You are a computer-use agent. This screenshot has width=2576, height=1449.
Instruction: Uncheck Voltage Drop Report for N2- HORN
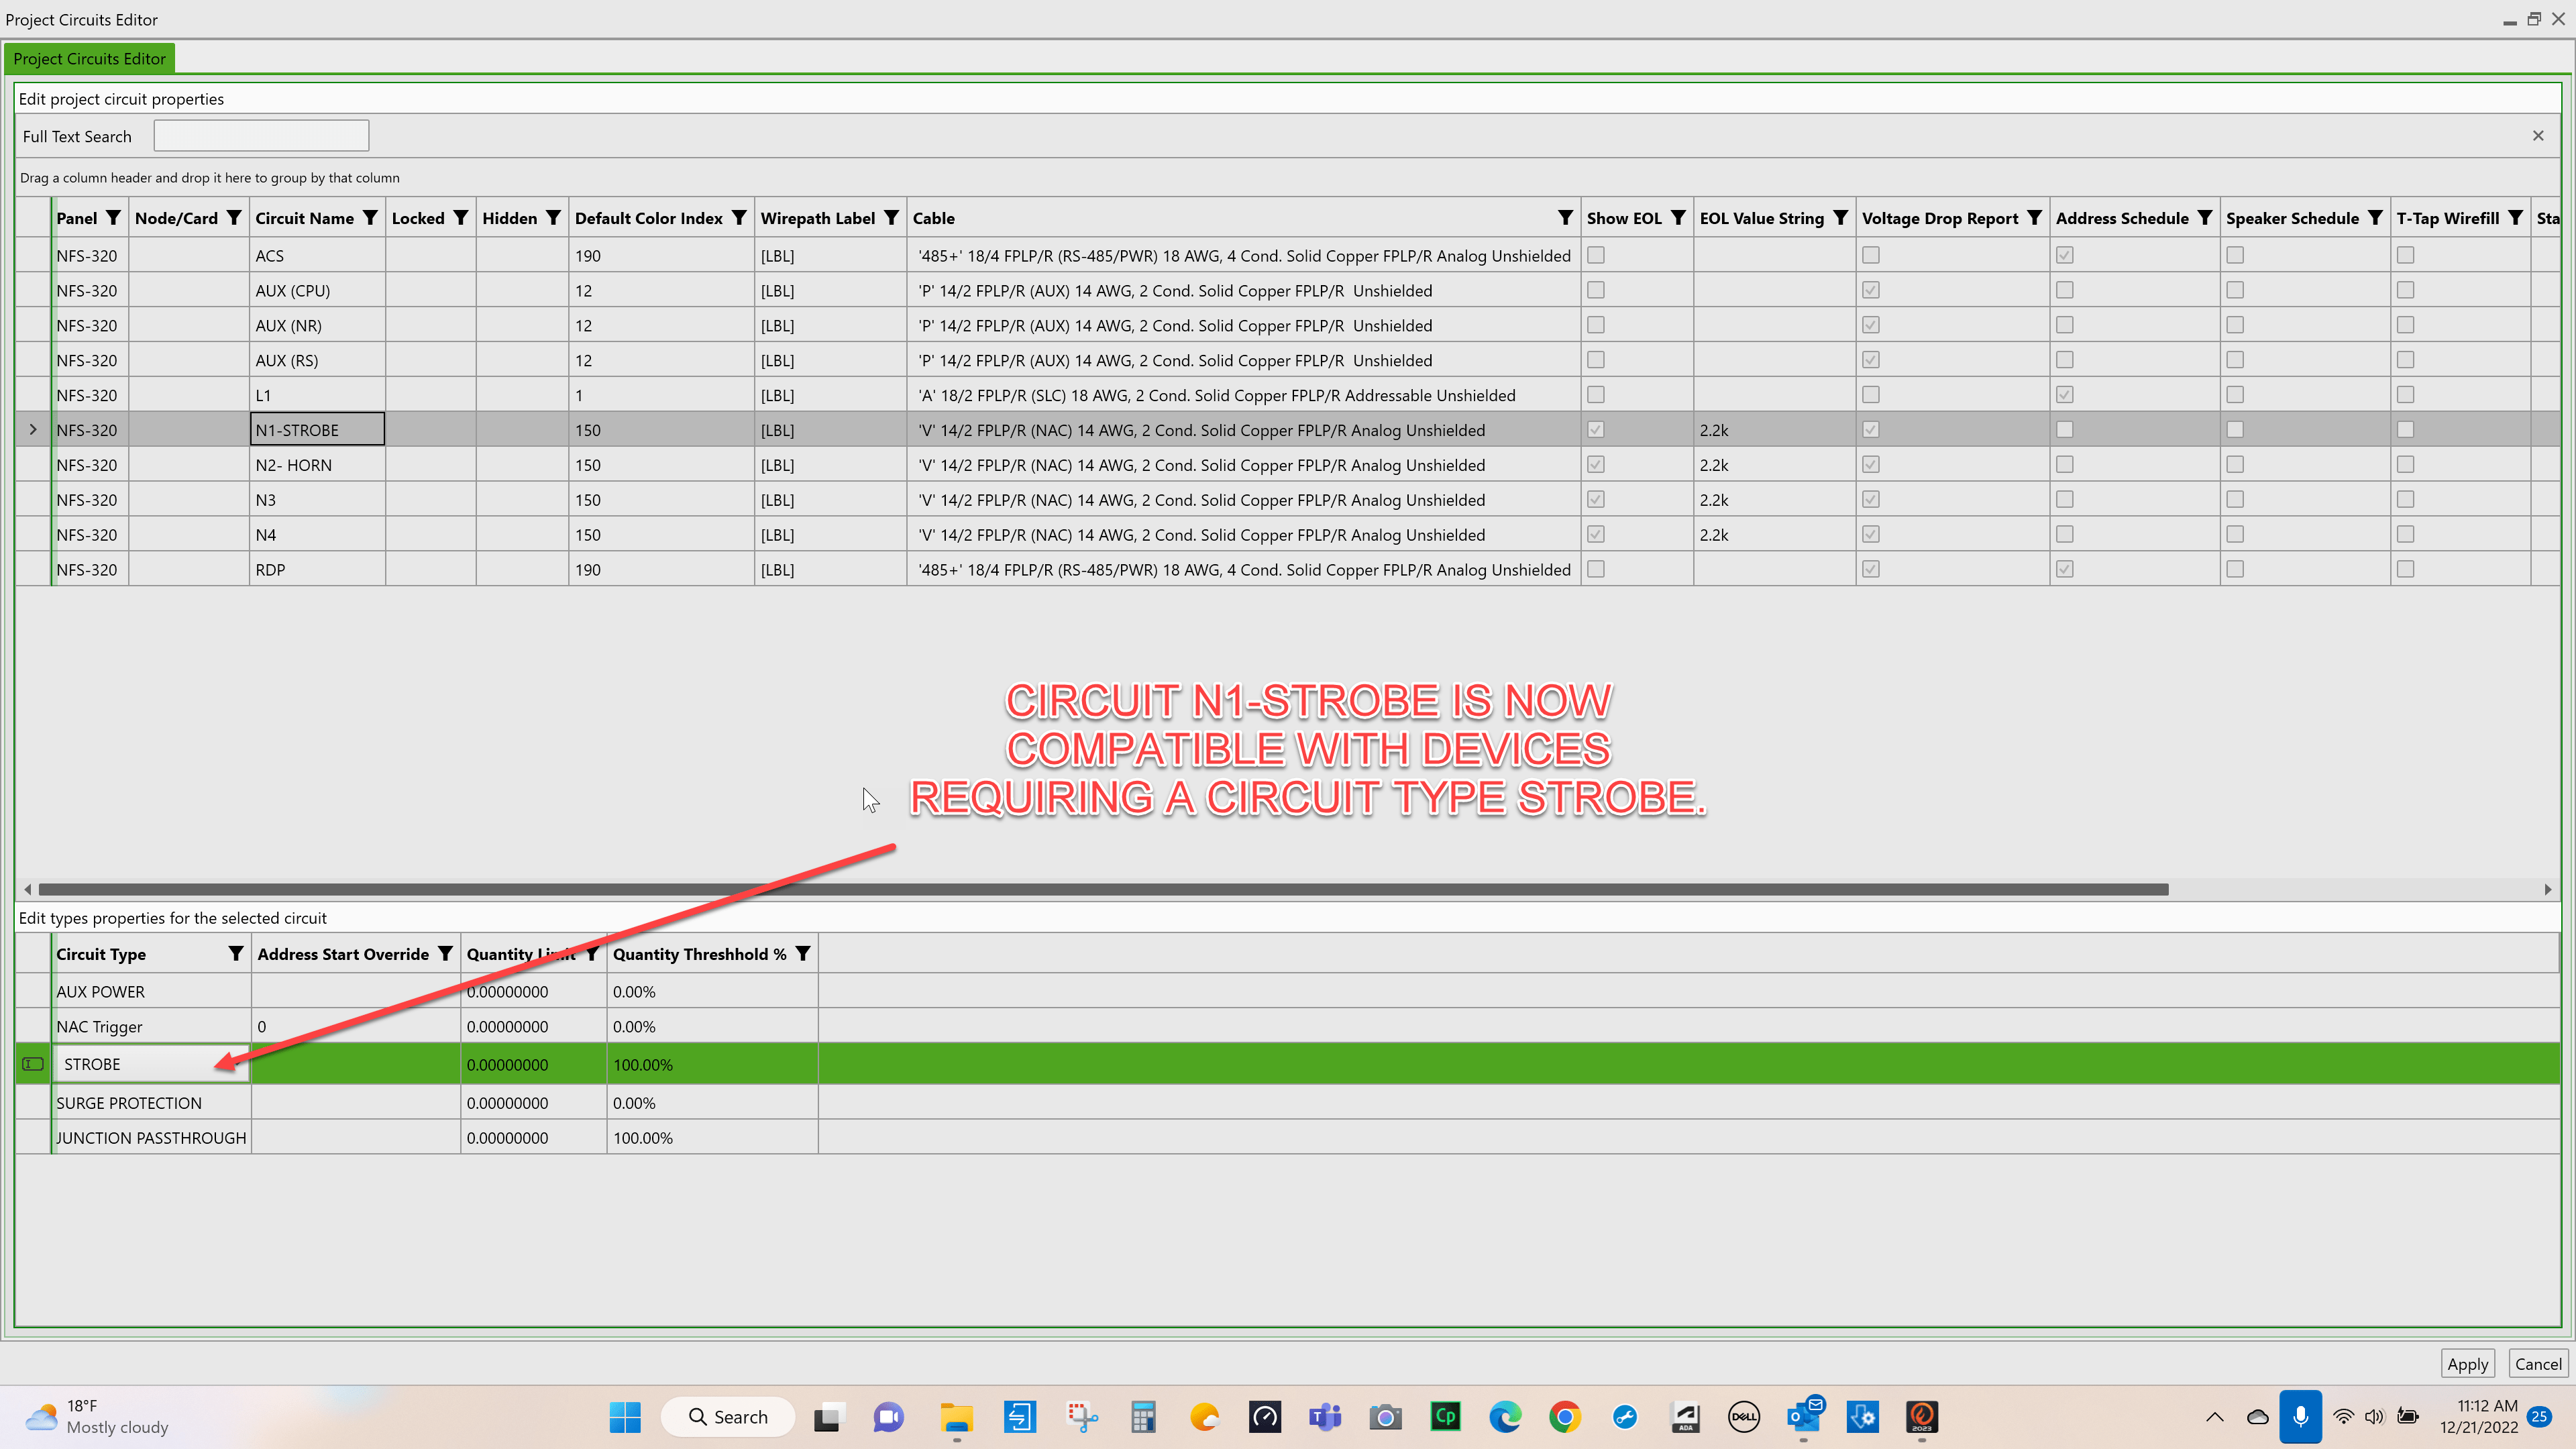point(1871,464)
